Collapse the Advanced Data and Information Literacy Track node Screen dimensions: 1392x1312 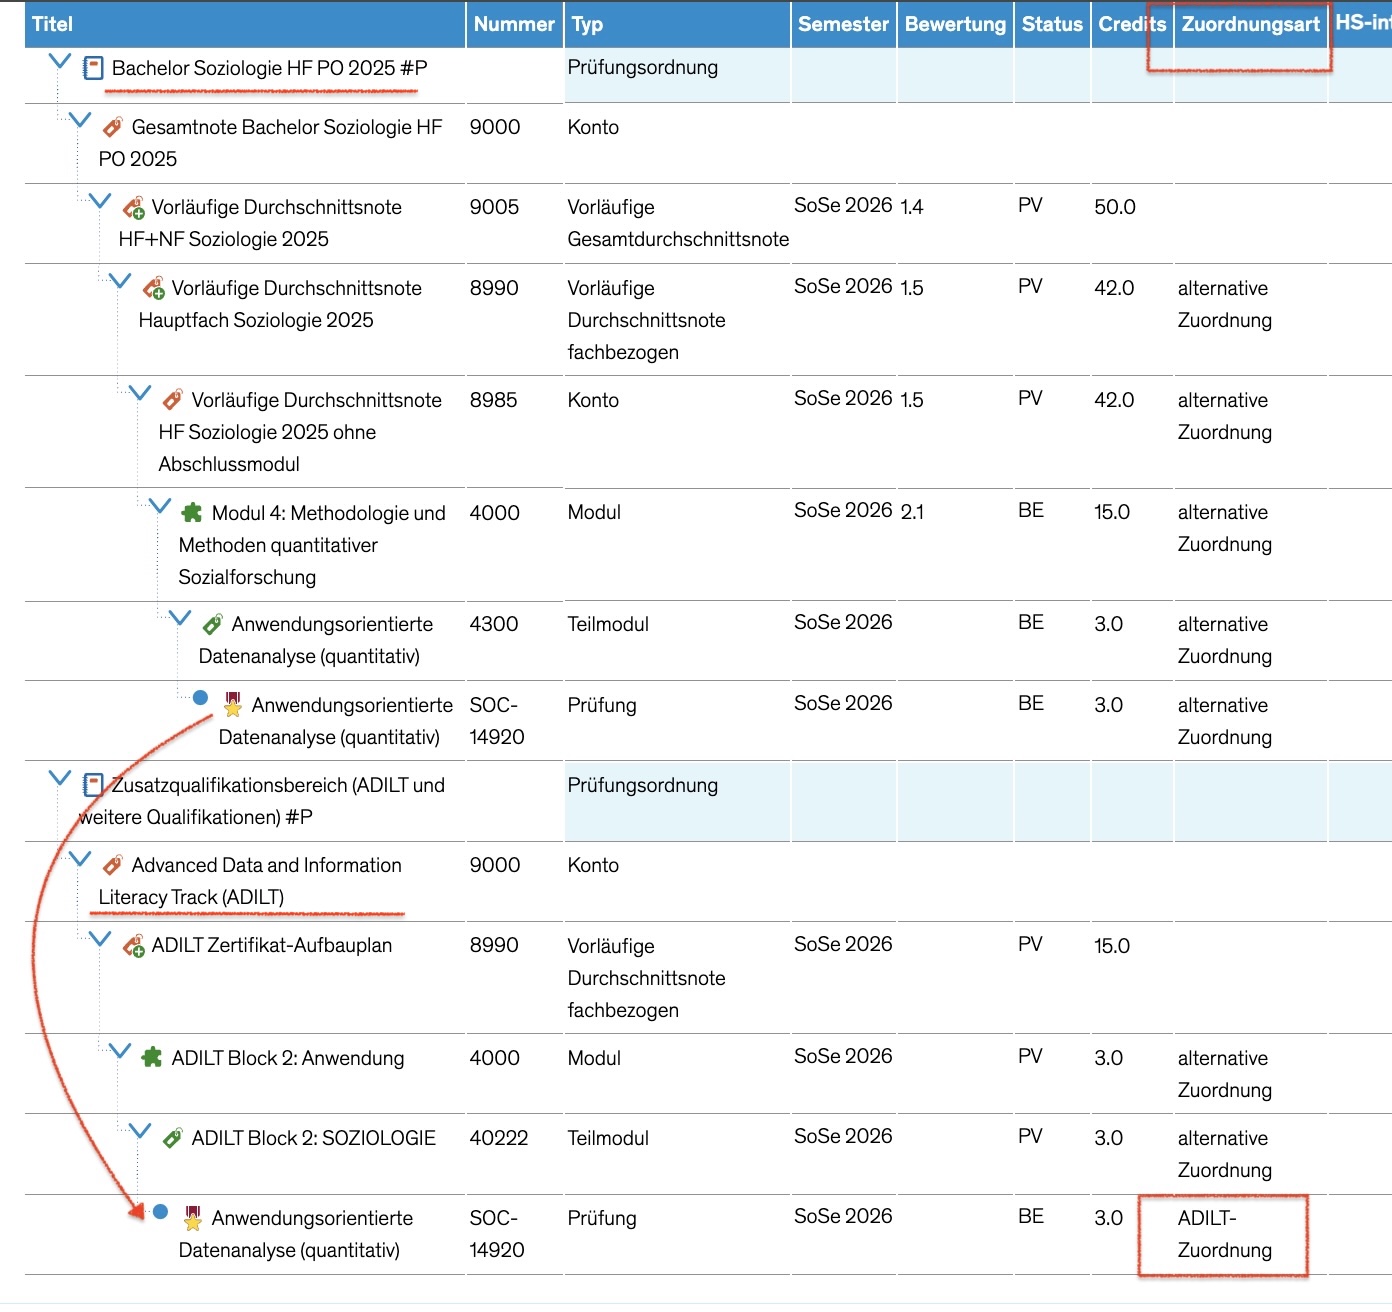tap(80, 858)
